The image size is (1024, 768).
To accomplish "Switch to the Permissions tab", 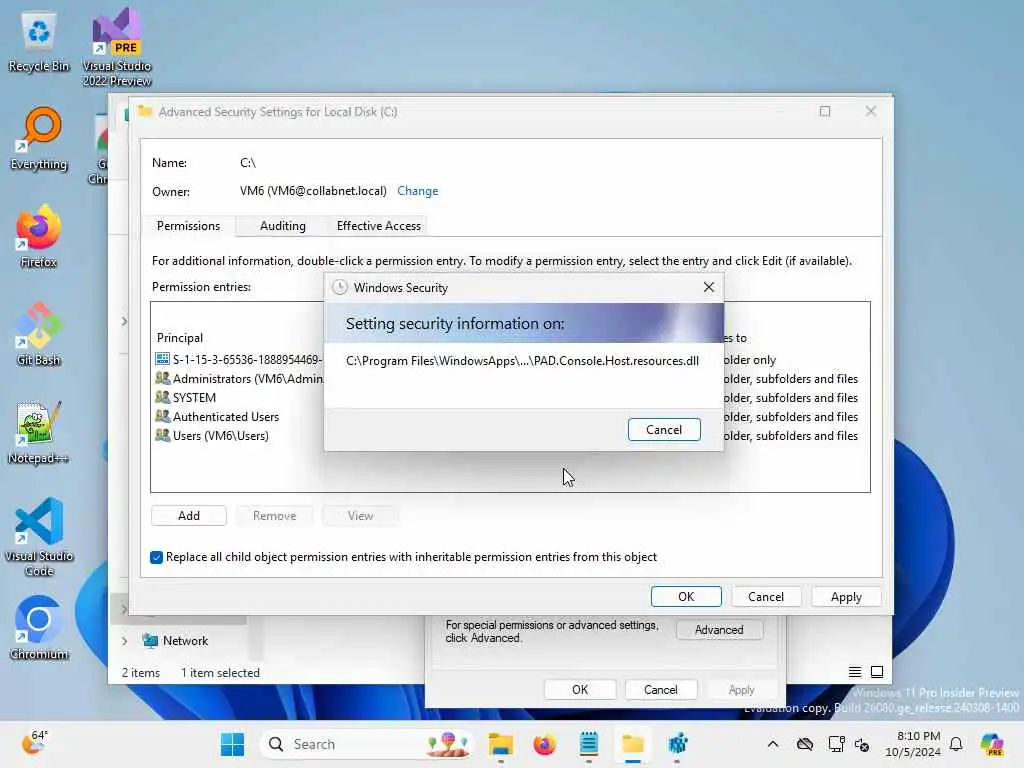I will tap(188, 226).
